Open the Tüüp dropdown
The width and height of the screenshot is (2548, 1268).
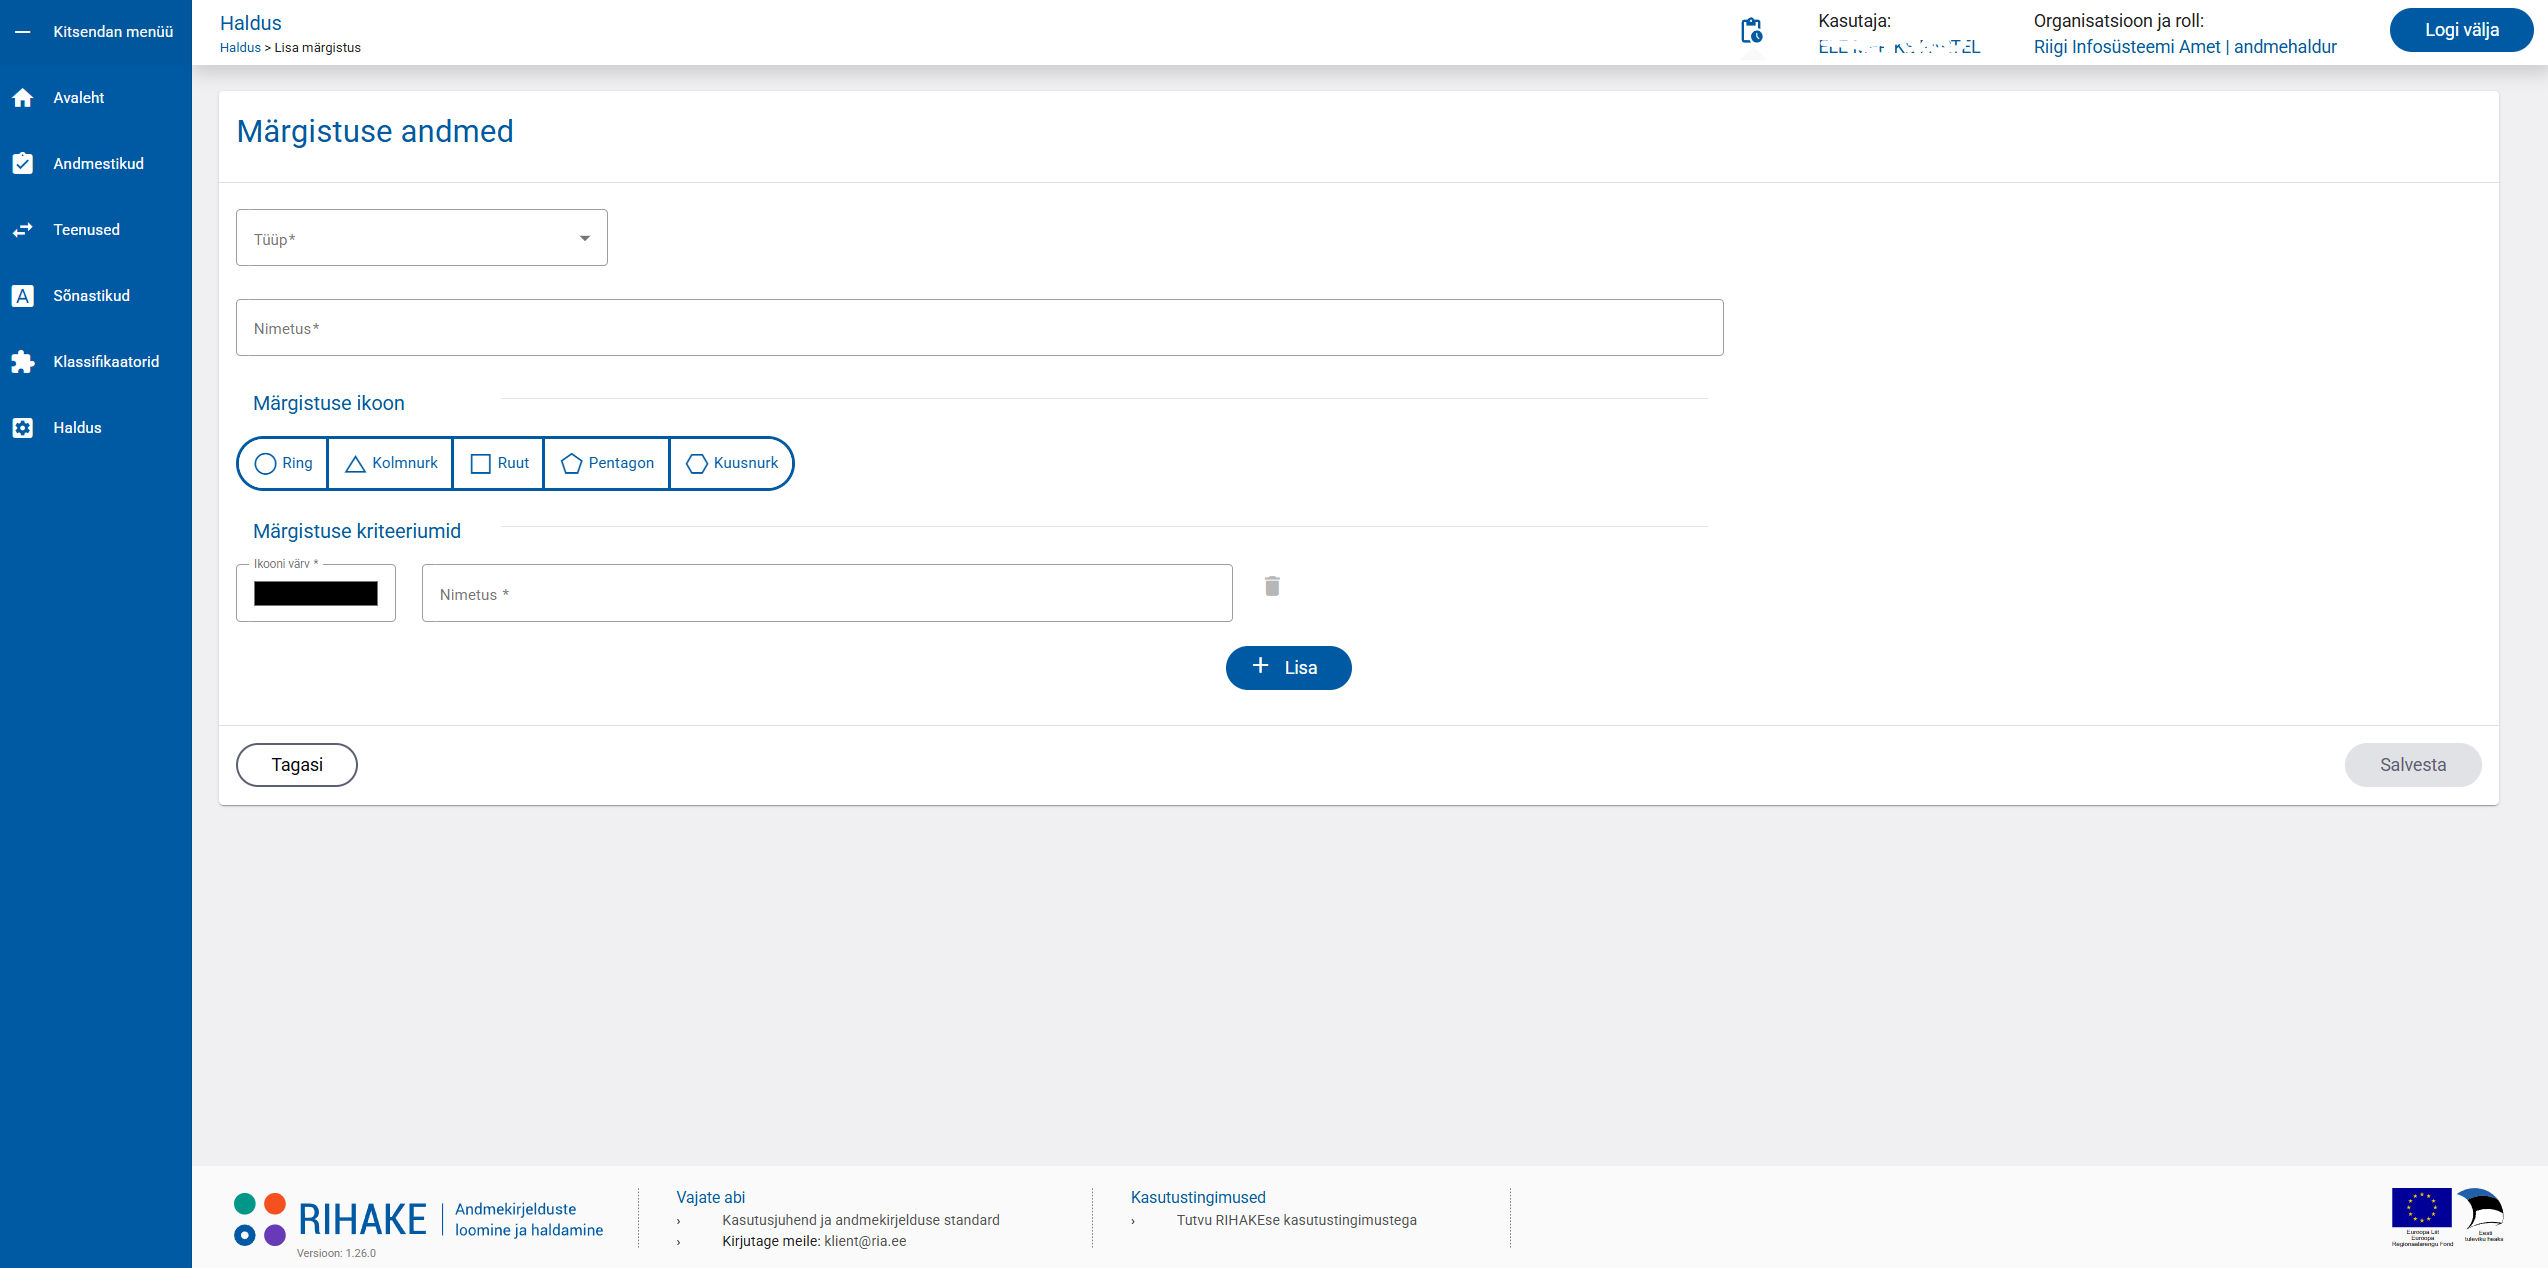tap(421, 238)
